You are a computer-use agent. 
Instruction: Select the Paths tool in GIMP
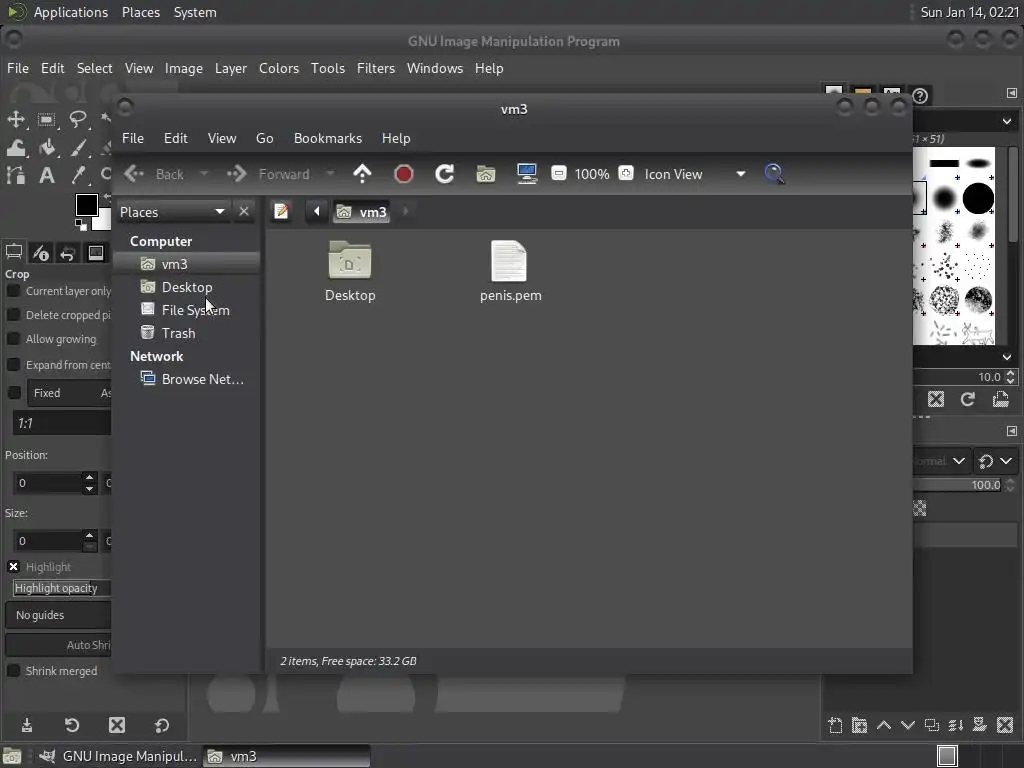[16, 175]
